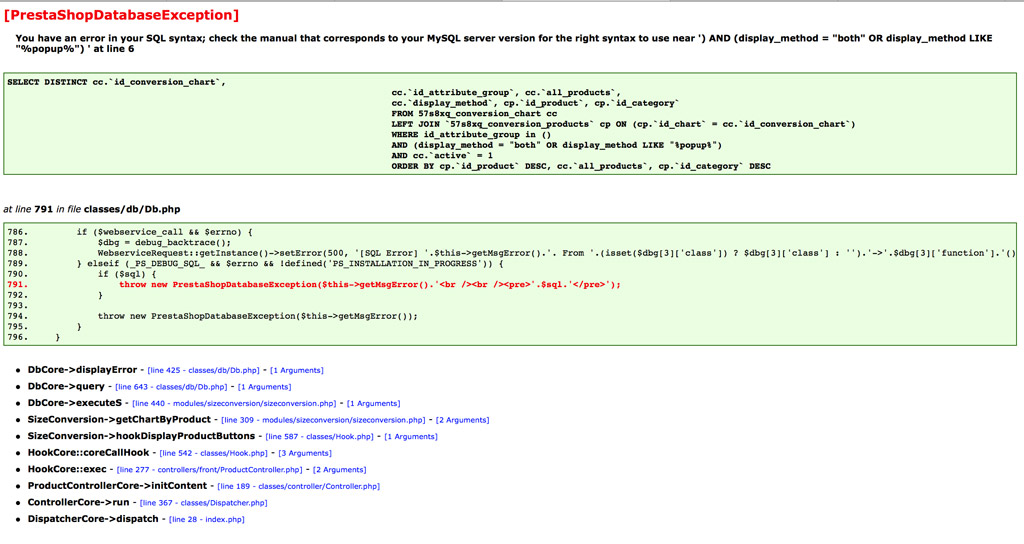Click the 'WHERE id_attribute_group in ()' line
1024x544 pixels.
[x=471, y=135]
